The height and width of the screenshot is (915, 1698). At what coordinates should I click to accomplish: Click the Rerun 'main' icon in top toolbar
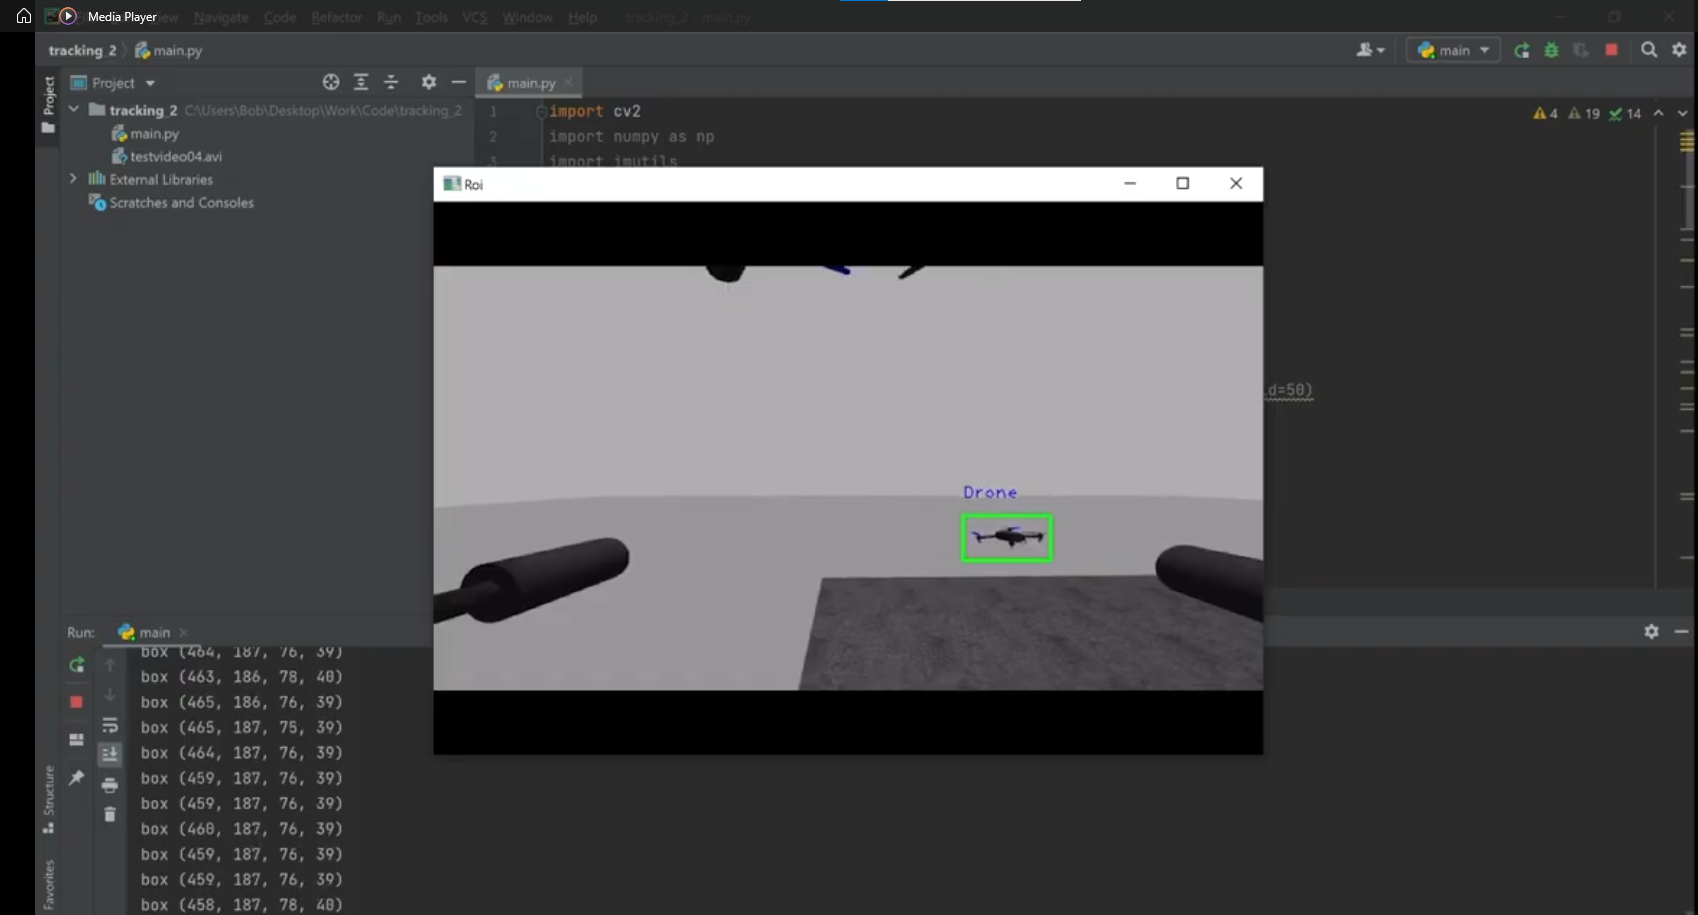1521,50
